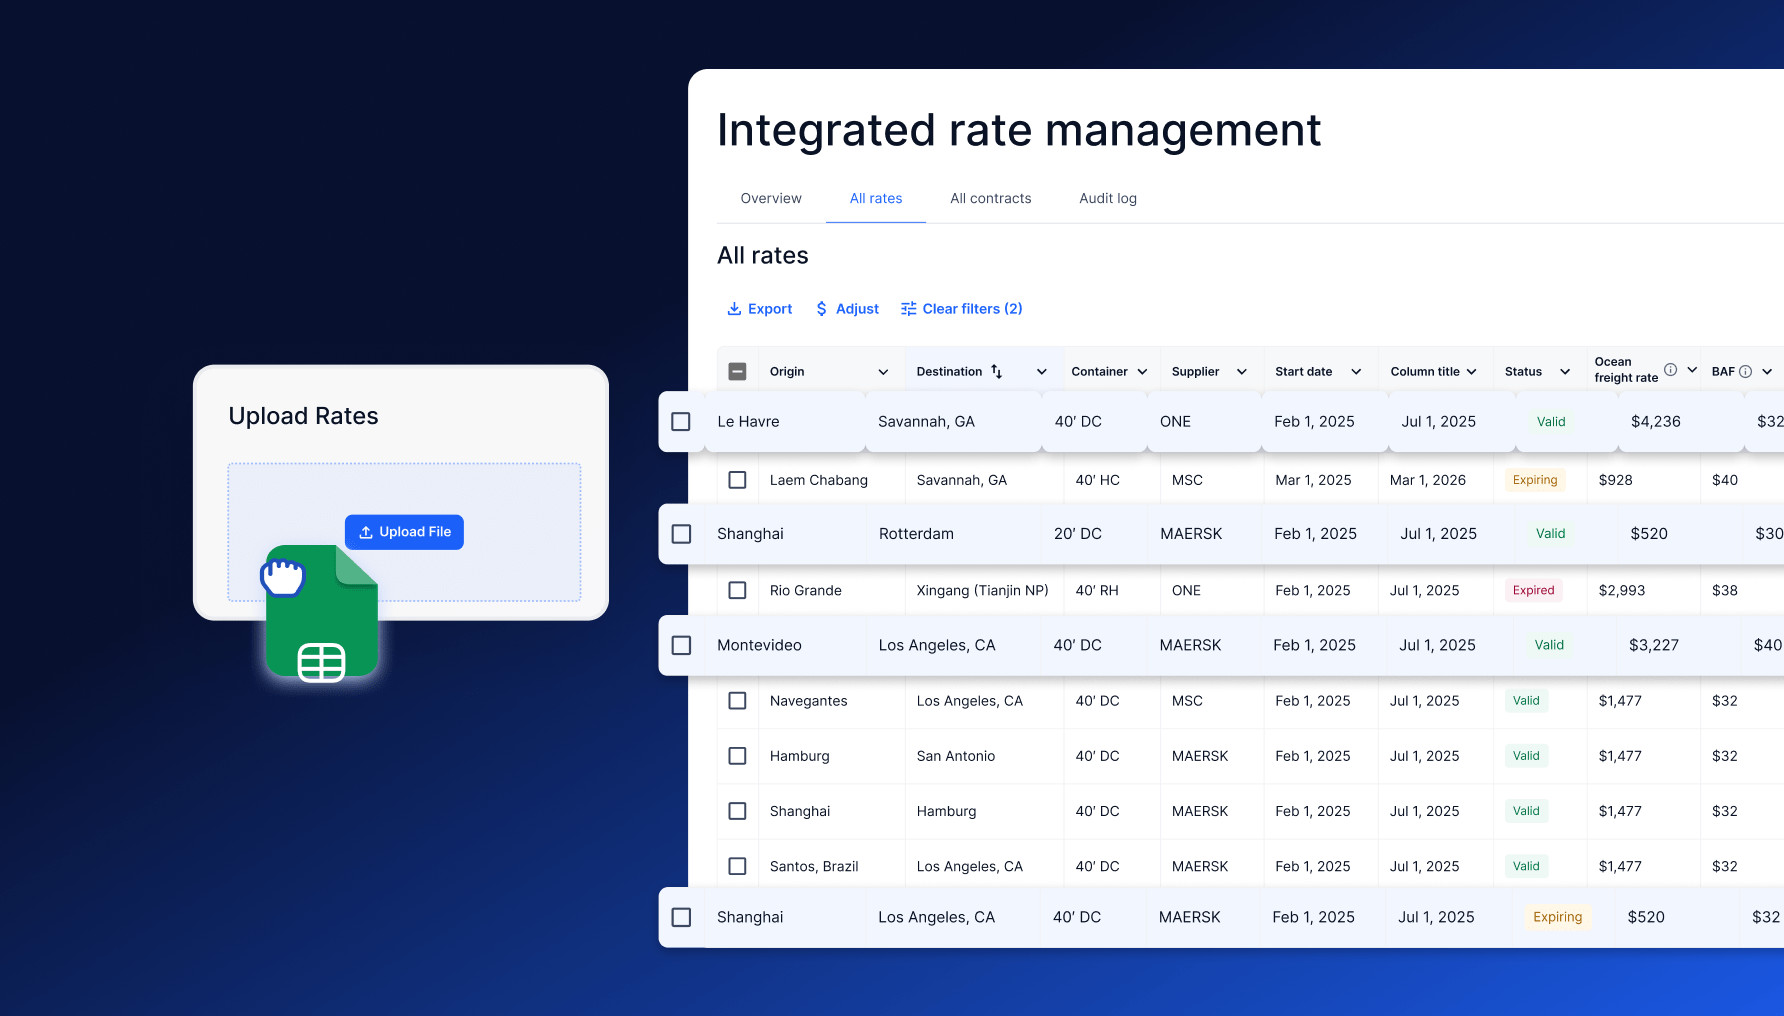Click the Expired status badge for Rio Grande
The image size is (1784, 1016).
1533,591
